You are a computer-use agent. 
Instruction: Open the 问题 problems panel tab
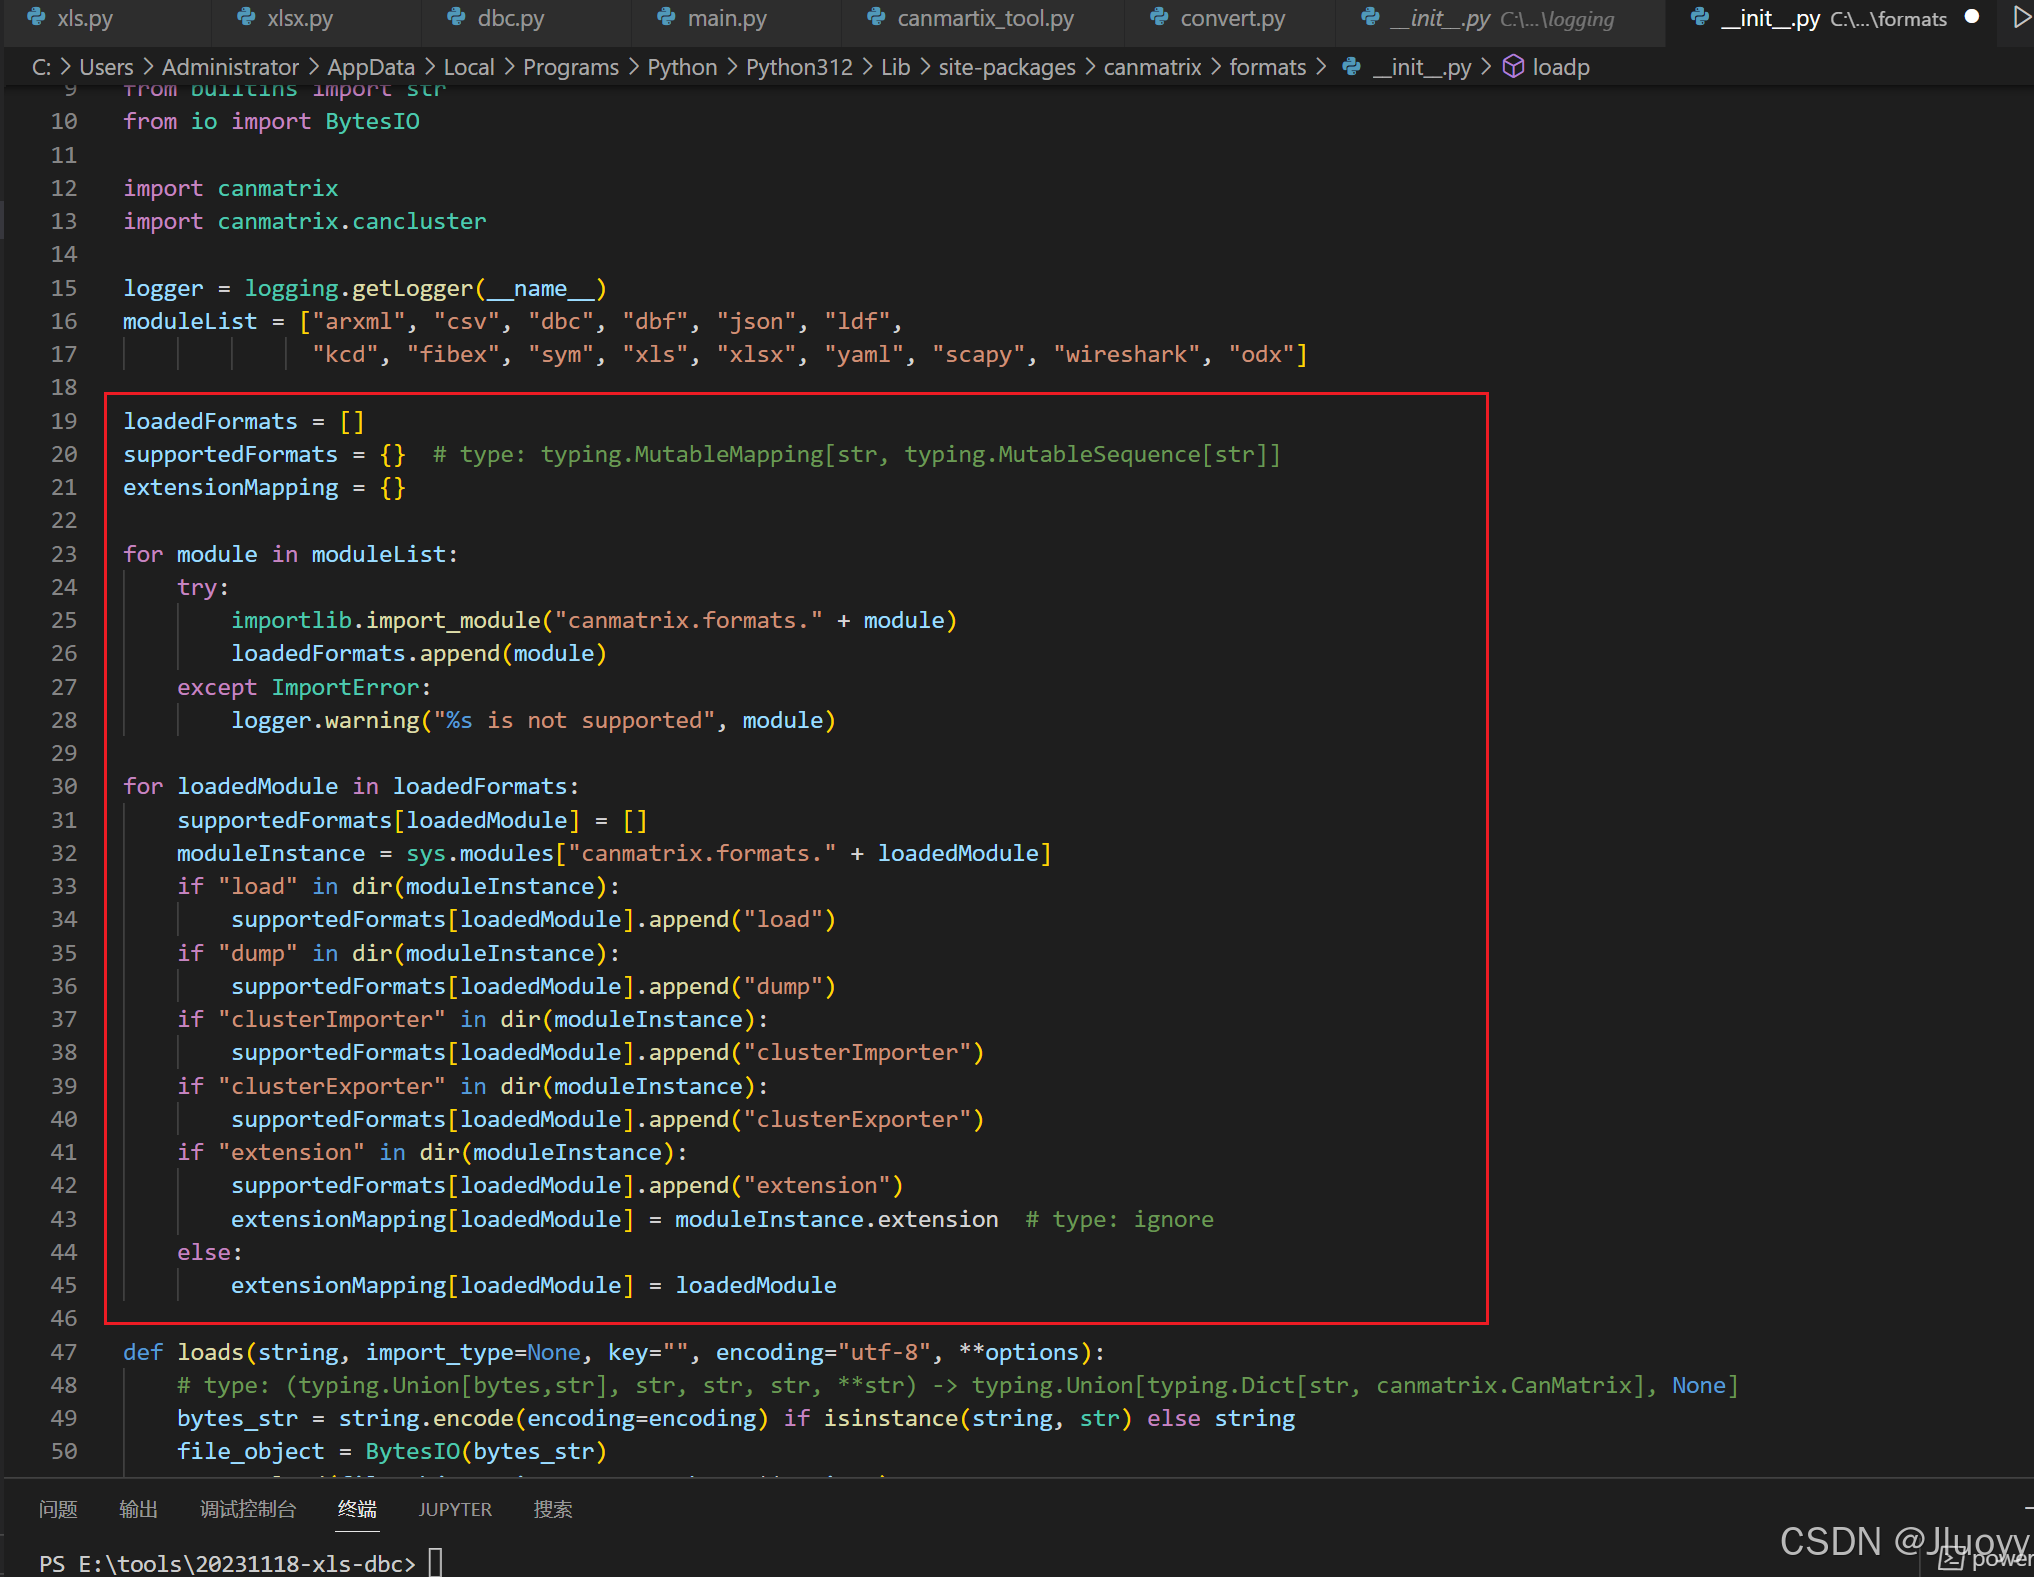pyautogui.click(x=58, y=1509)
